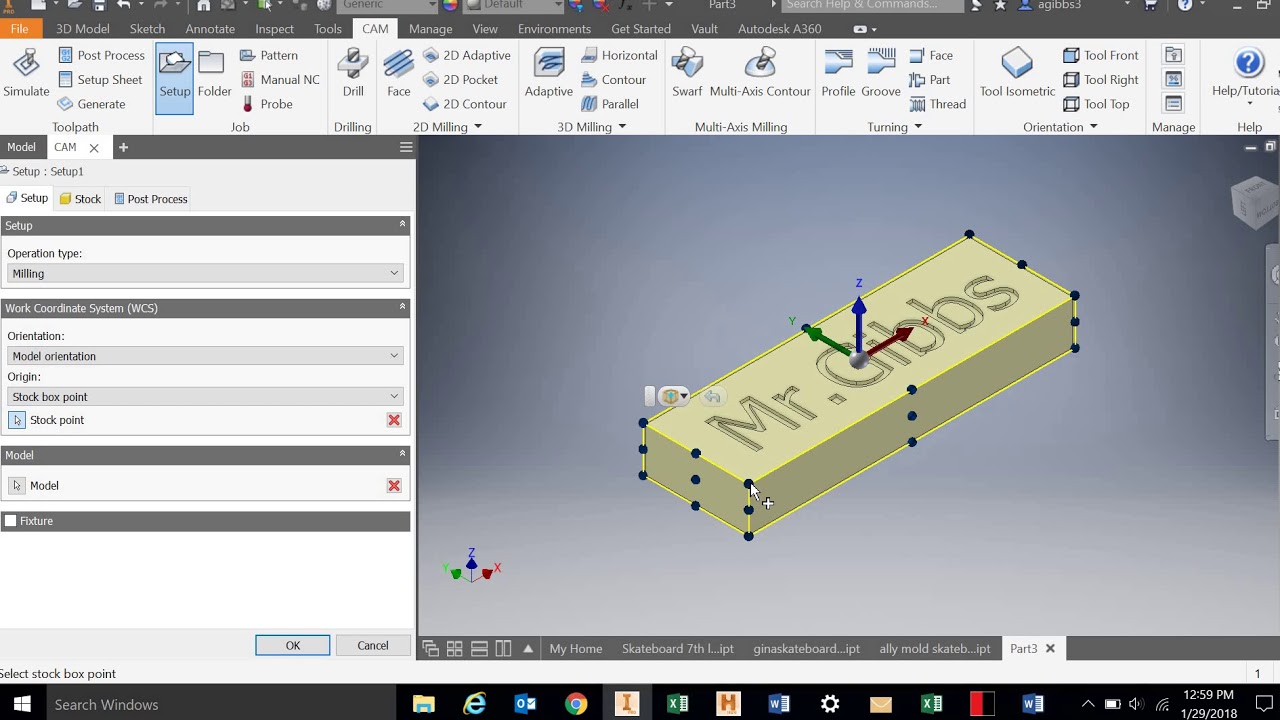This screenshot has height=720, width=1280.
Task: Open File Explorer from taskbar
Action: pos(423,705)
